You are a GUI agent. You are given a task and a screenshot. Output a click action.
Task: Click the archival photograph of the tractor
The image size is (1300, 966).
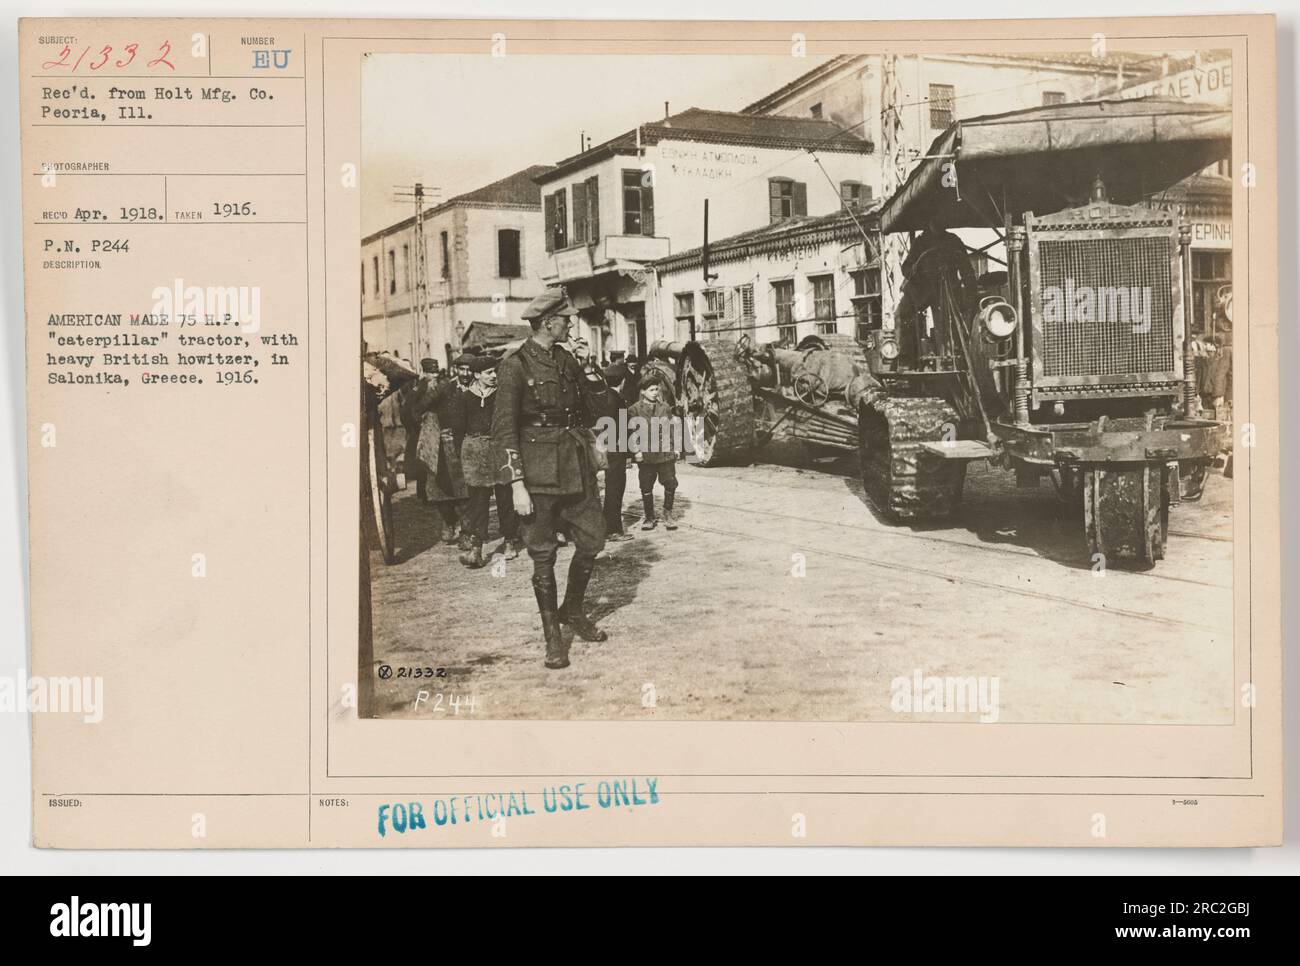[x=796, y=386]
